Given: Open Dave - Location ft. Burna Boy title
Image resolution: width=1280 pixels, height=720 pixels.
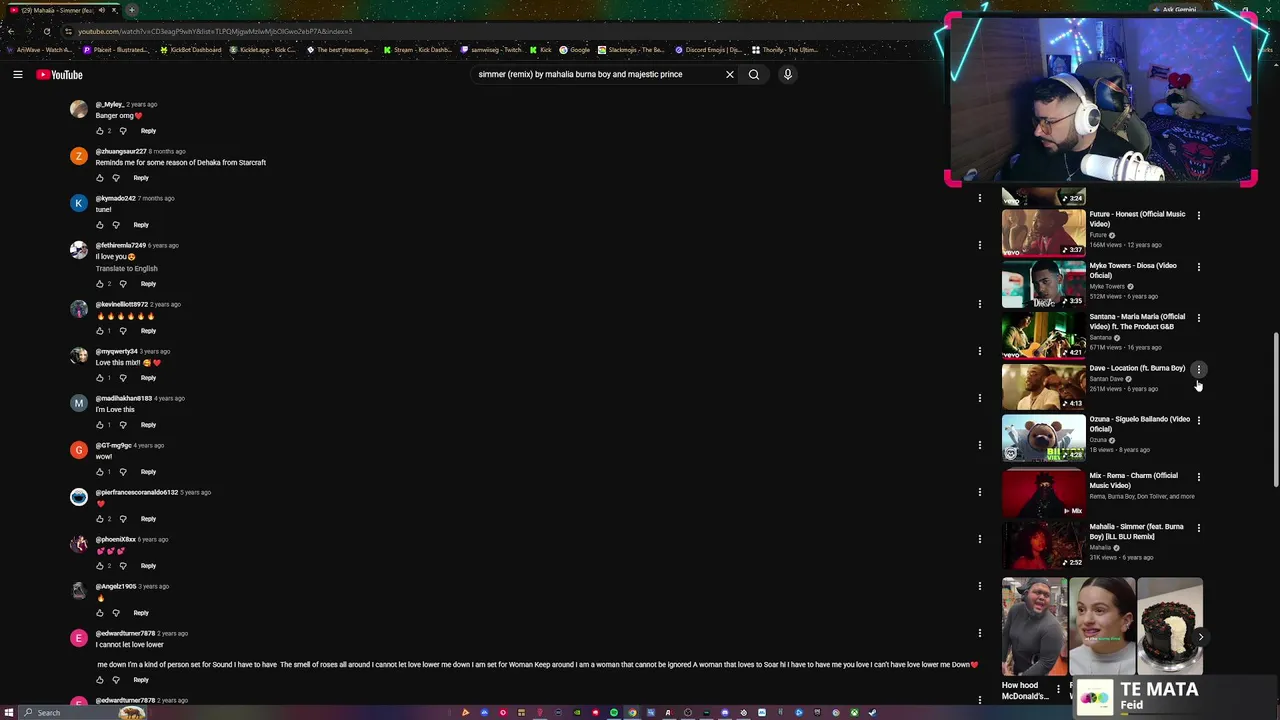Looking at the screenshot, I should (1137, 368).
